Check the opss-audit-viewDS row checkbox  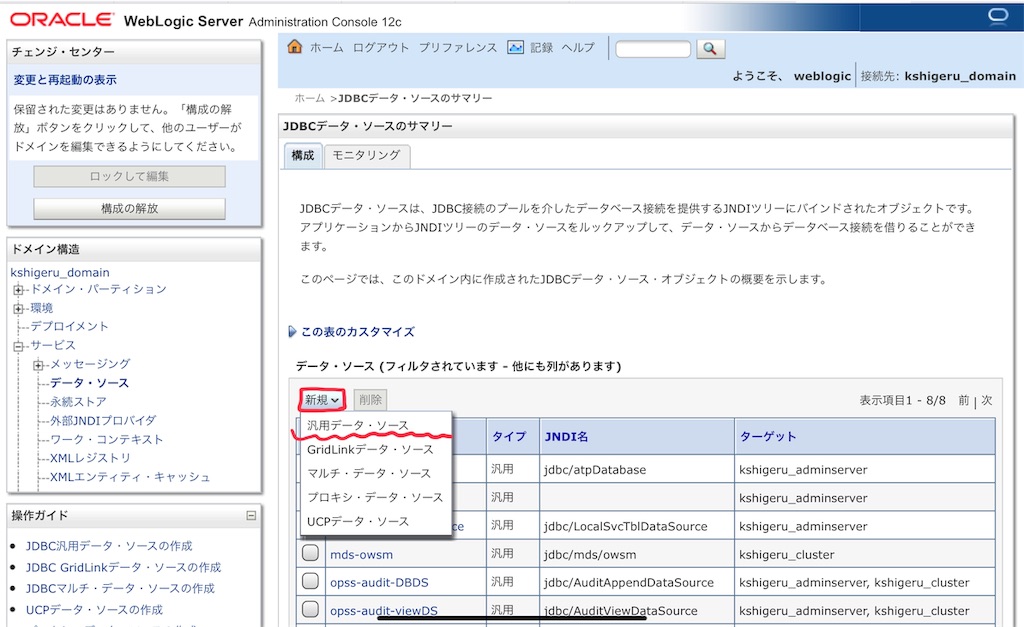point(310,609)
